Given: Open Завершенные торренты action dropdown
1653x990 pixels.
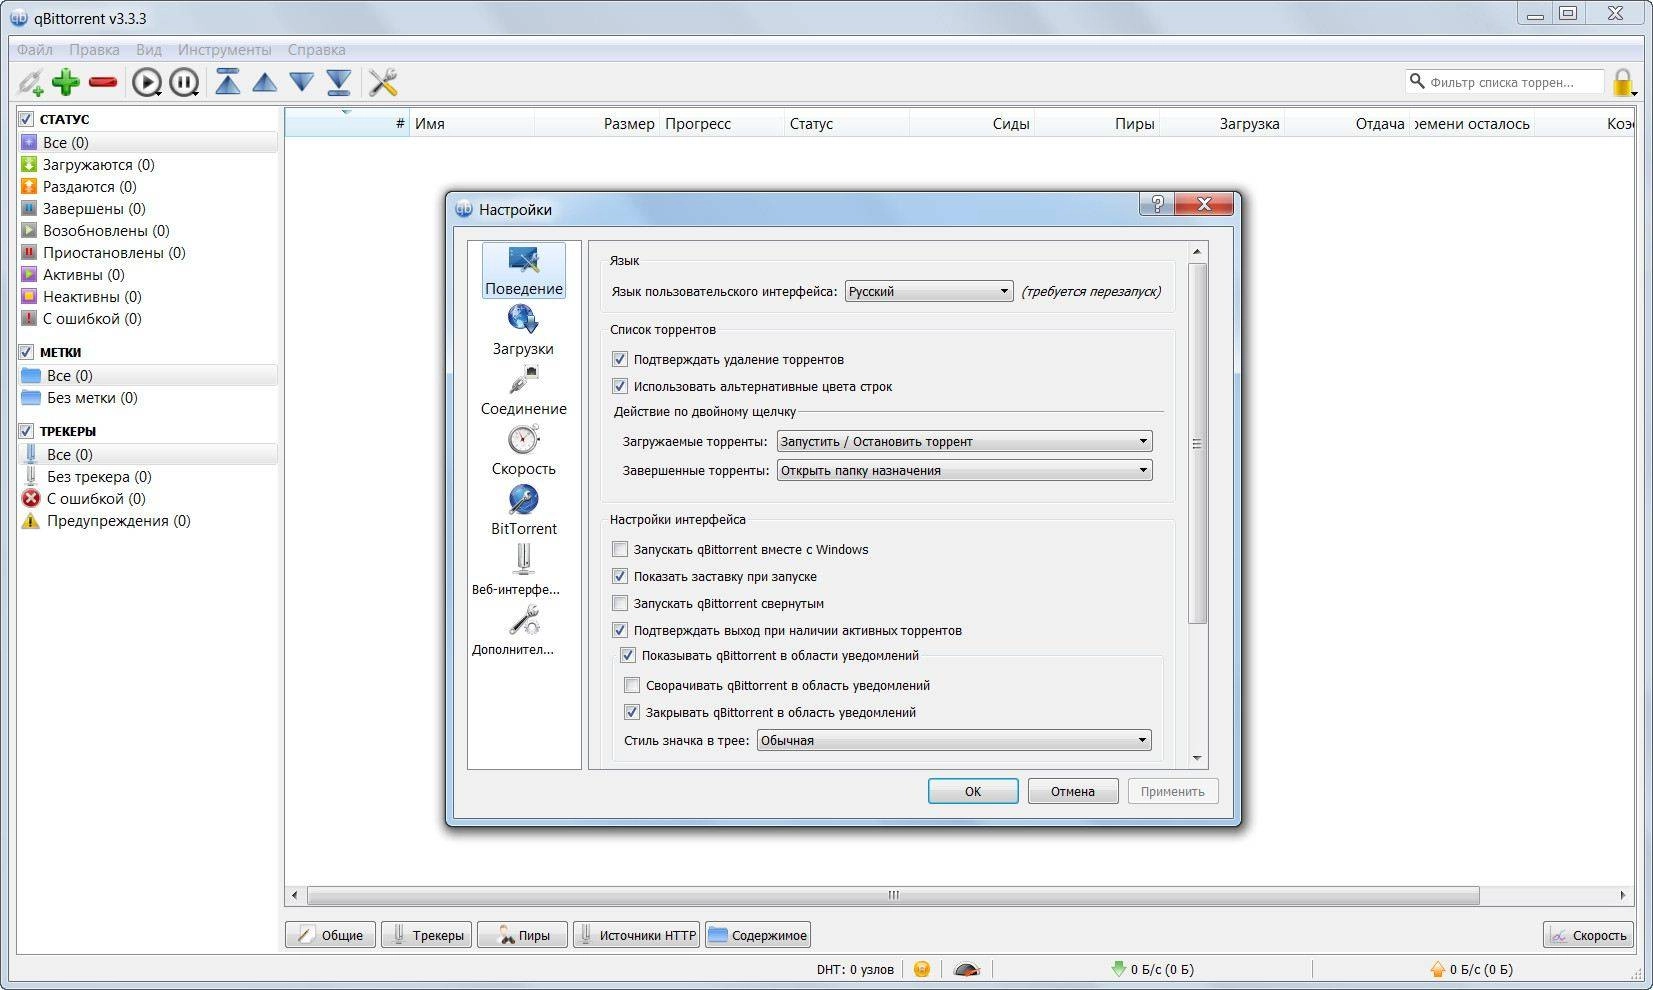Looking at the screenshot, I should point(965,470).
